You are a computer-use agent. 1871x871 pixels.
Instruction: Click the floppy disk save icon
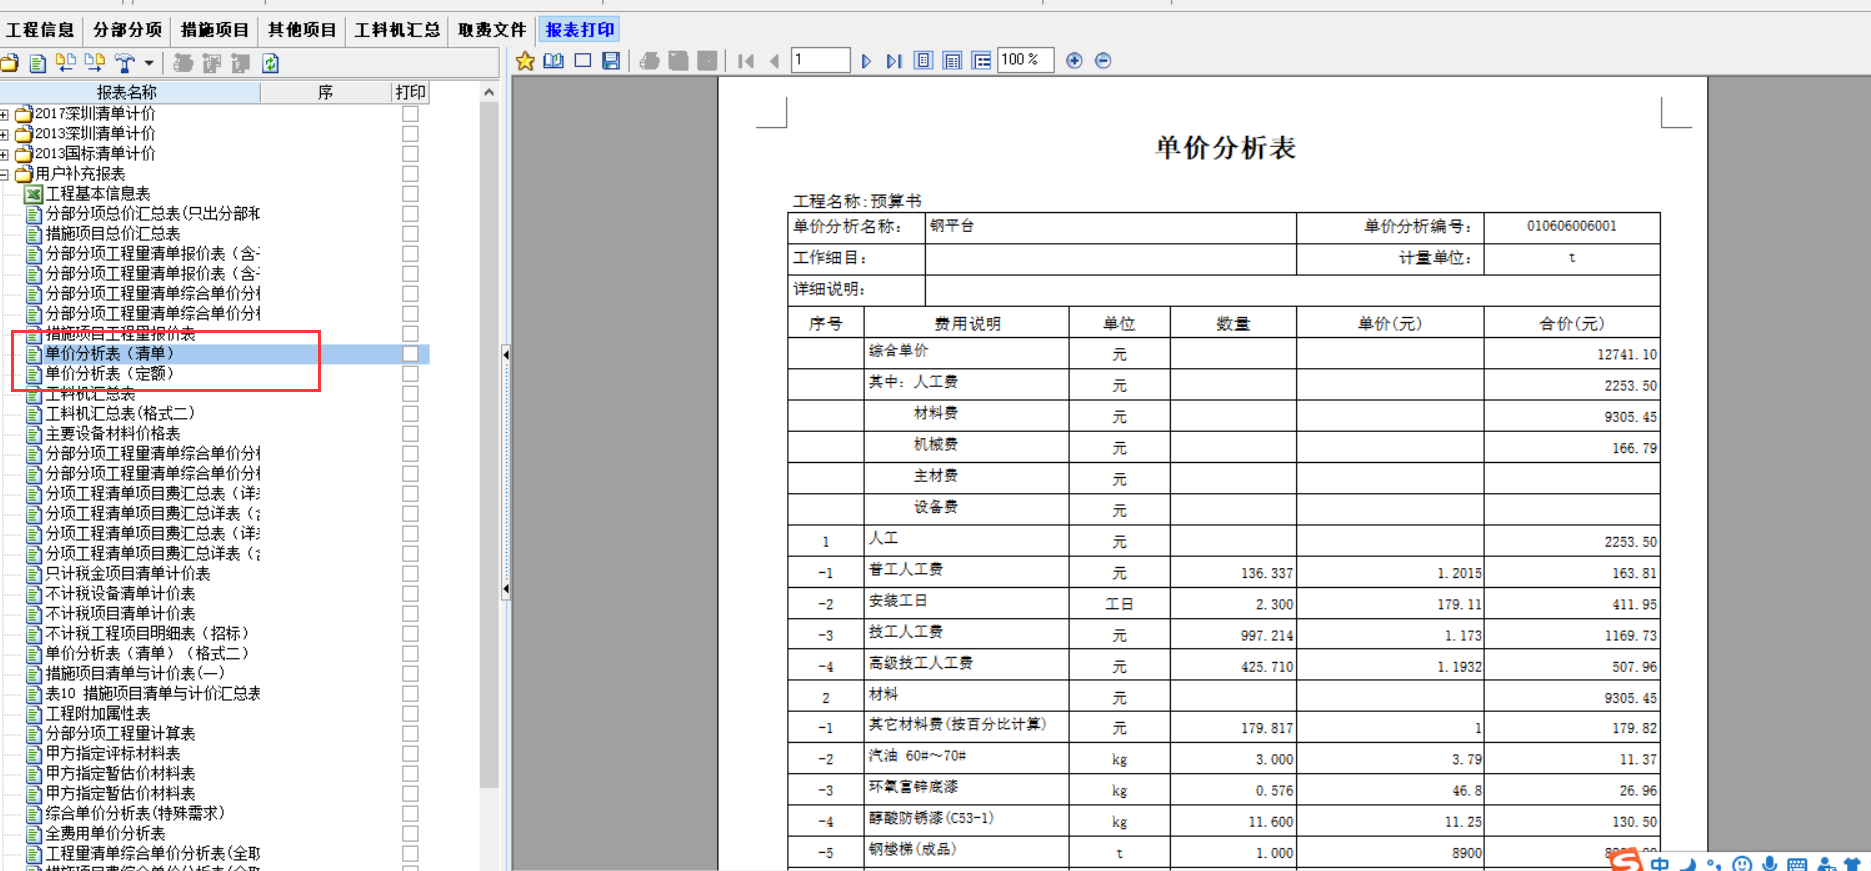[x=611, y=61]
